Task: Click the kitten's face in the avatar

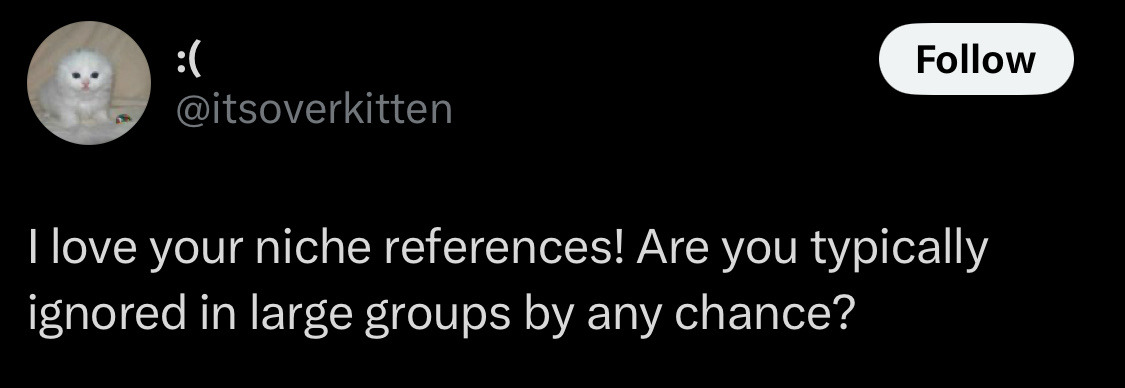Action: click(85, 75)
